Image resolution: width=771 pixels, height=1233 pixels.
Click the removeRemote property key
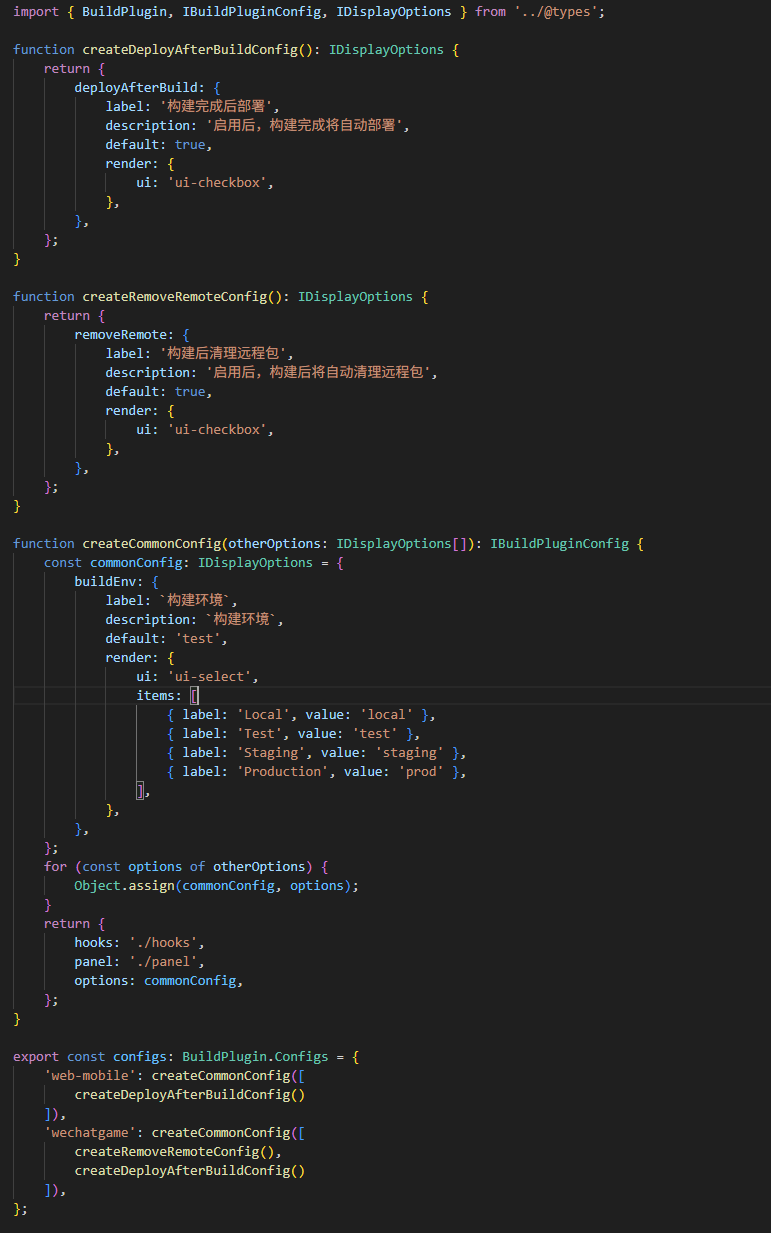121,335
